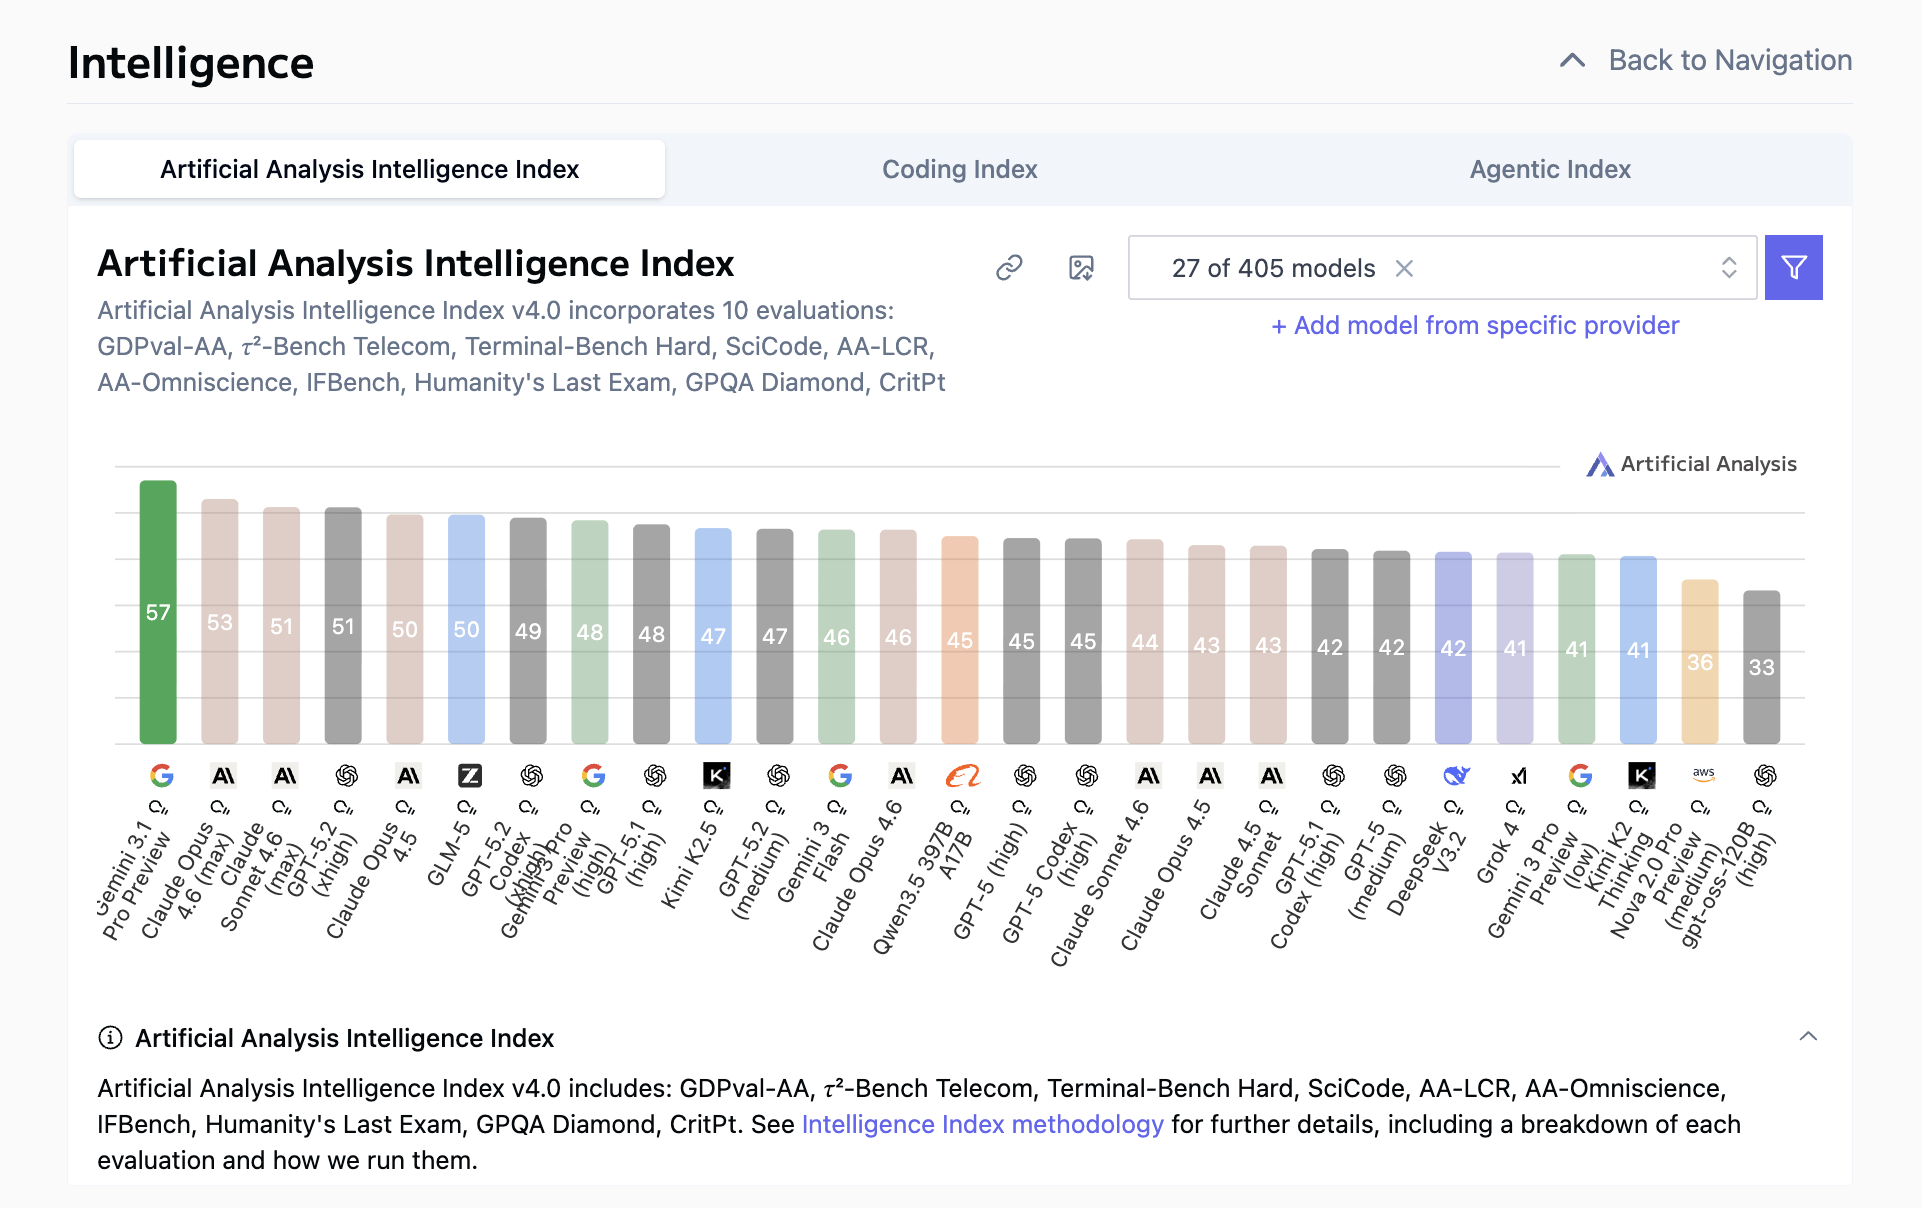Click the Back to Navigation chevron
The height and width of the screenshot is (1208, 1922).
1572,61
